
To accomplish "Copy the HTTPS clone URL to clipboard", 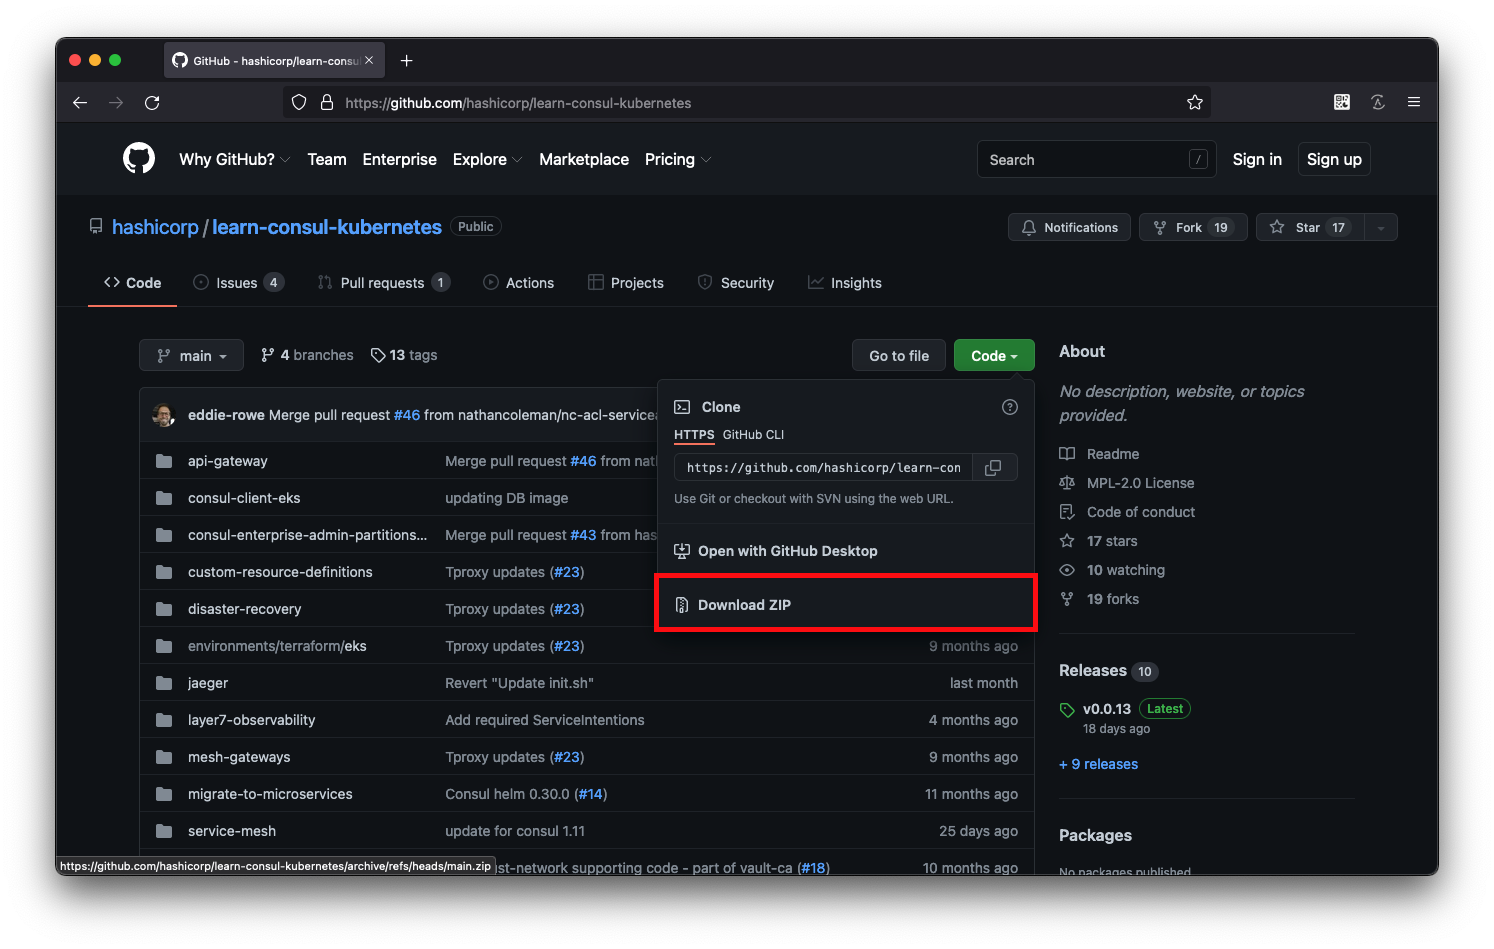I will coord(993,468).
